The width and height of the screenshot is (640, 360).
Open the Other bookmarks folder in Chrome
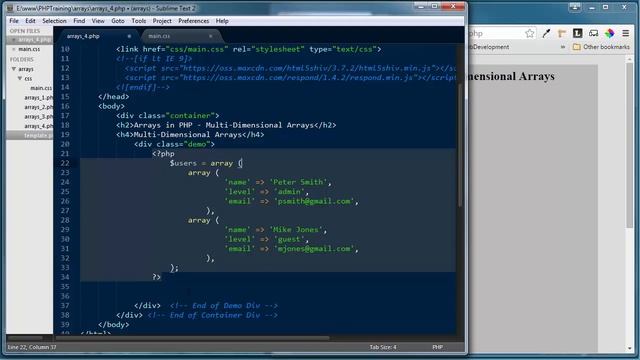pos(601,47)
